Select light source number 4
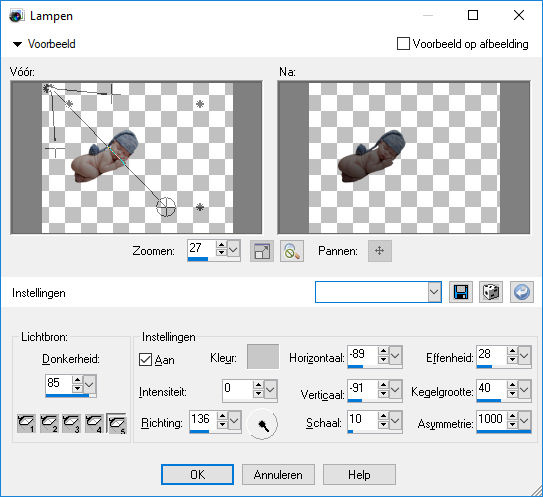The width and height of the screenshot is (543, 497). pos(94,423)
